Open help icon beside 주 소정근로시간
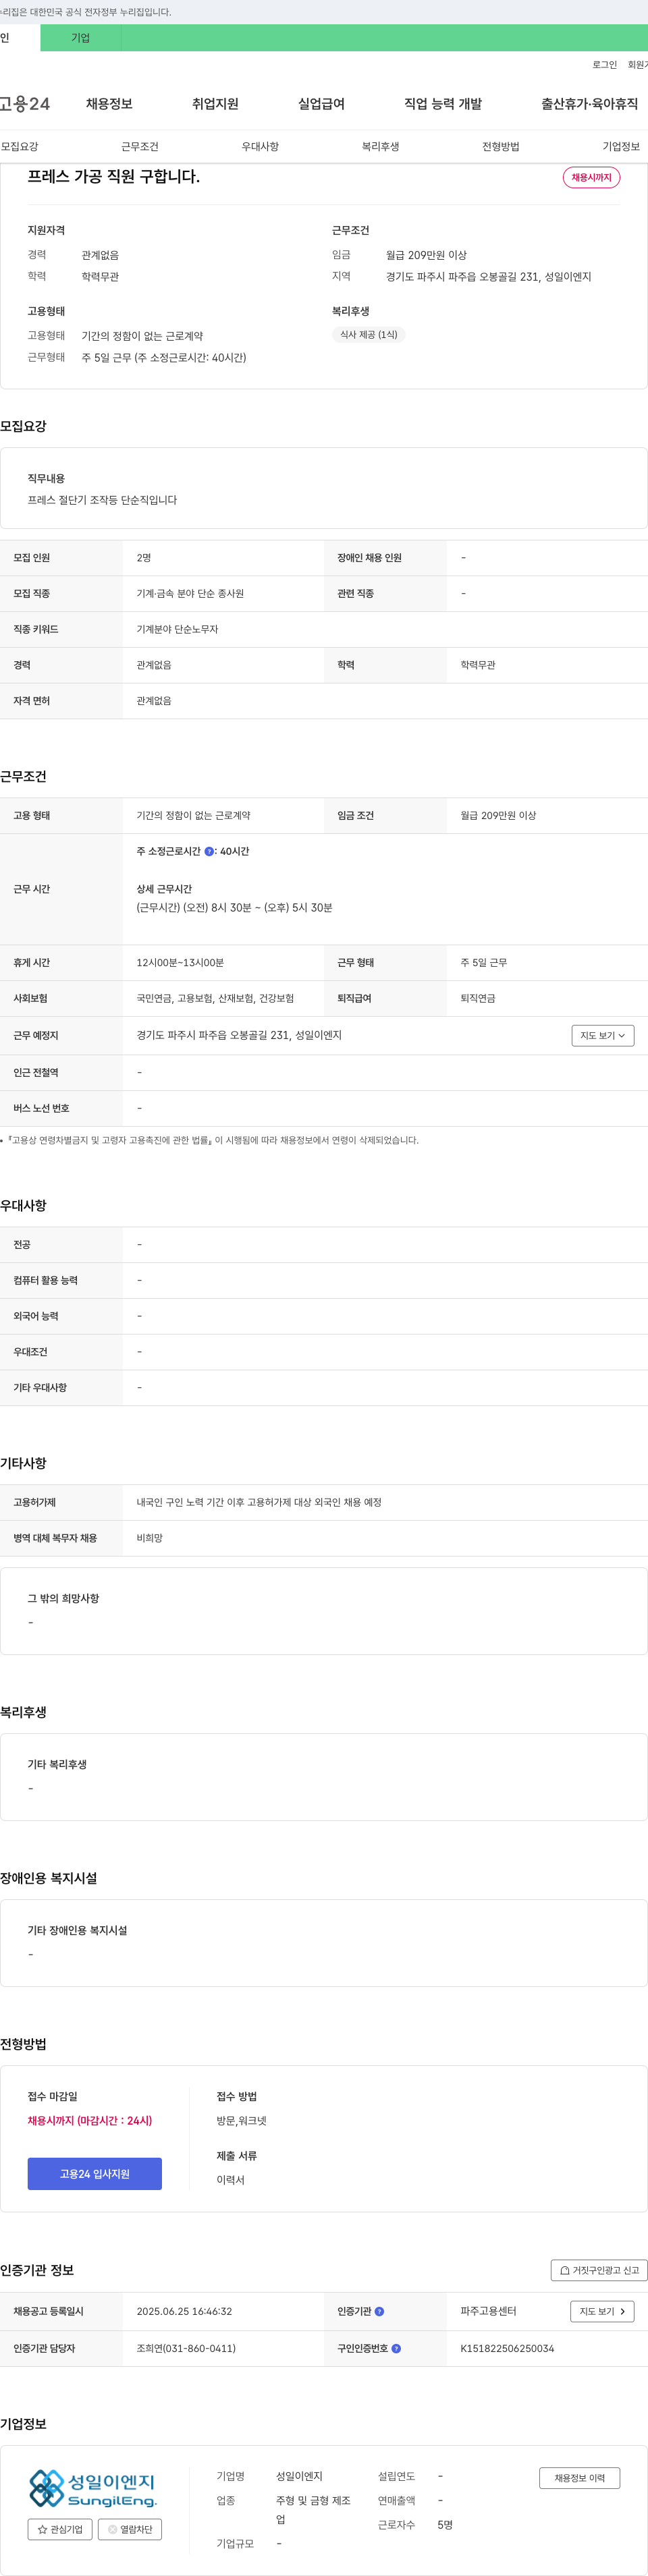Screen dimensions: 648x2576 (209, 851)
